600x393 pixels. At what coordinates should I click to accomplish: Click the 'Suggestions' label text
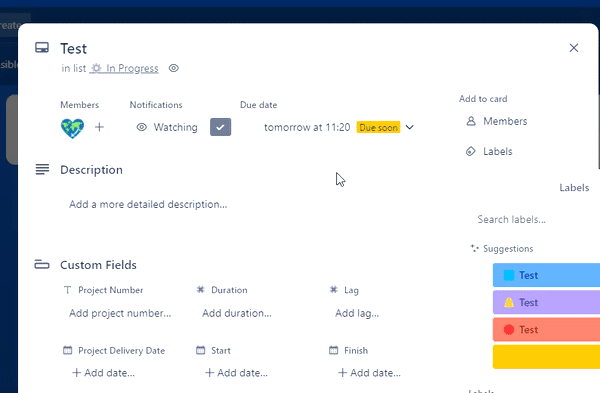coord(508,249)
